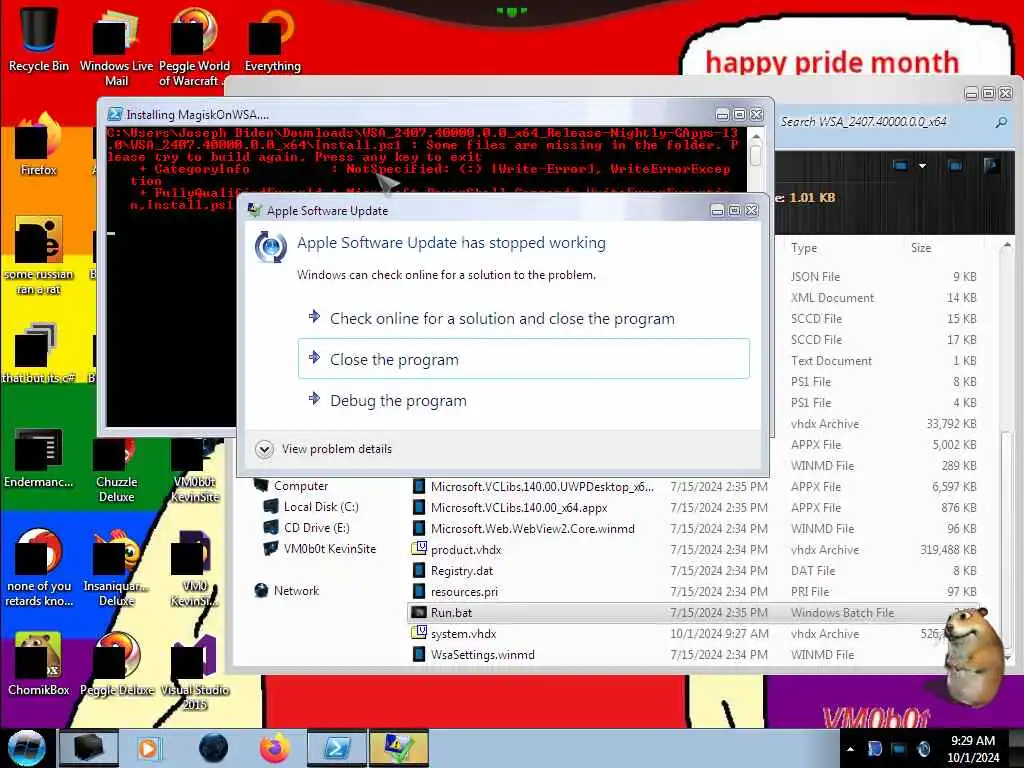Open 'none of you...' desktop icon

pyautogui.click(x=39, y=568)
